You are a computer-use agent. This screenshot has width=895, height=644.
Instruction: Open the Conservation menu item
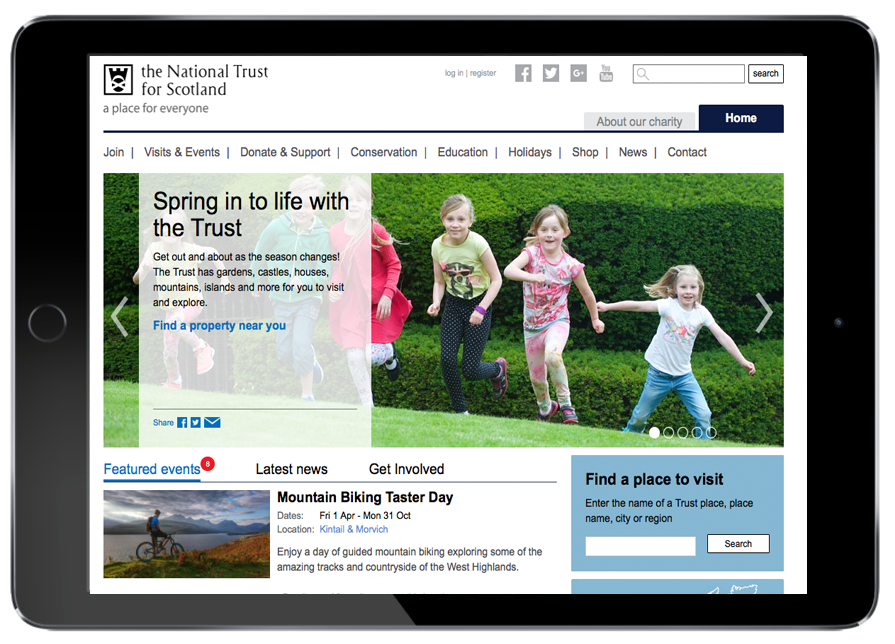click(384, 152)
